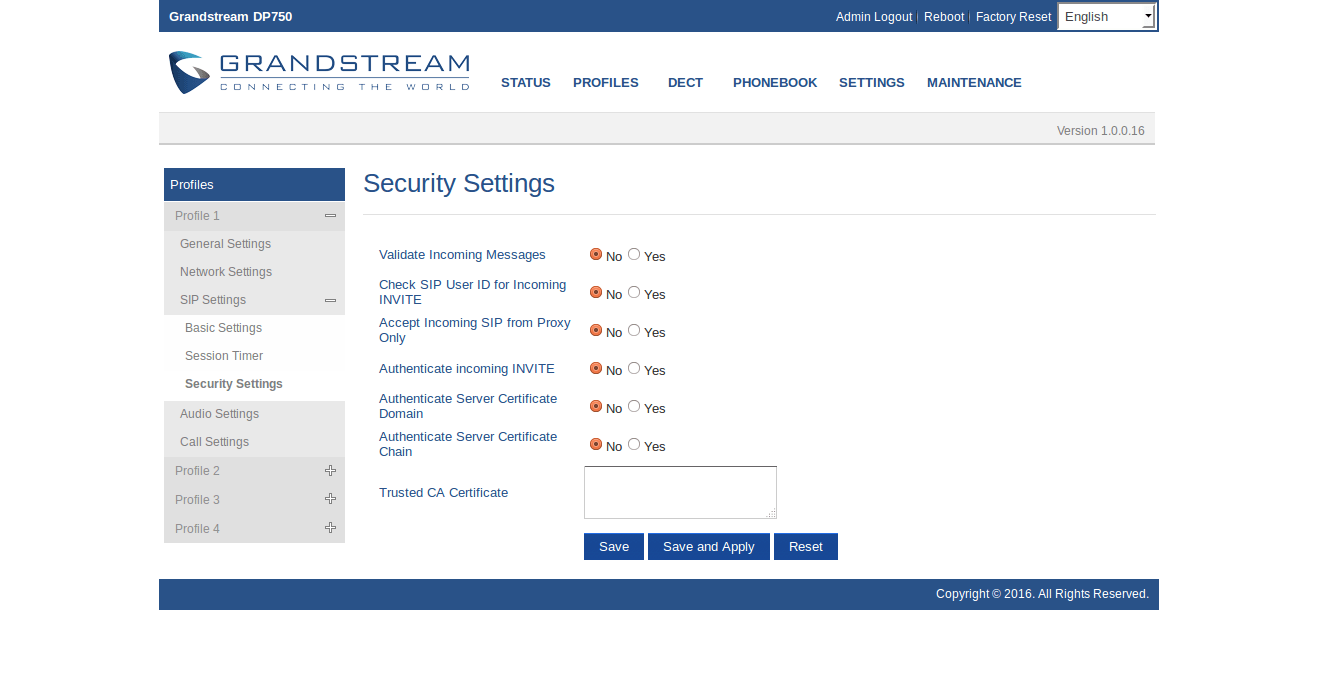Open the PHONEBOOK menu

click(x=775, y=83)
